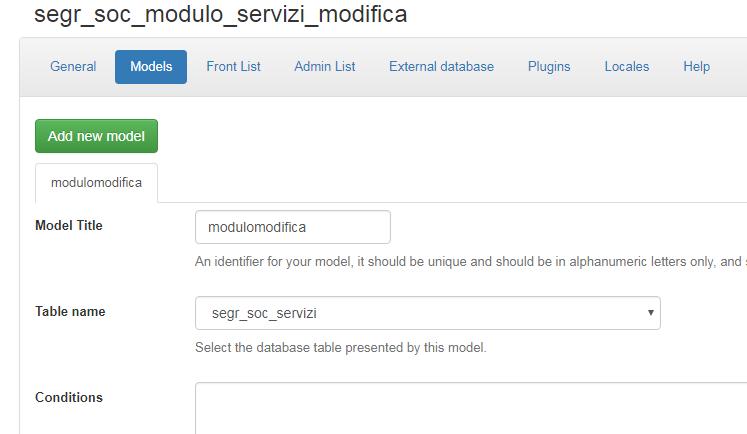
Task: Open the Help tab
Action: pos(696,67)
